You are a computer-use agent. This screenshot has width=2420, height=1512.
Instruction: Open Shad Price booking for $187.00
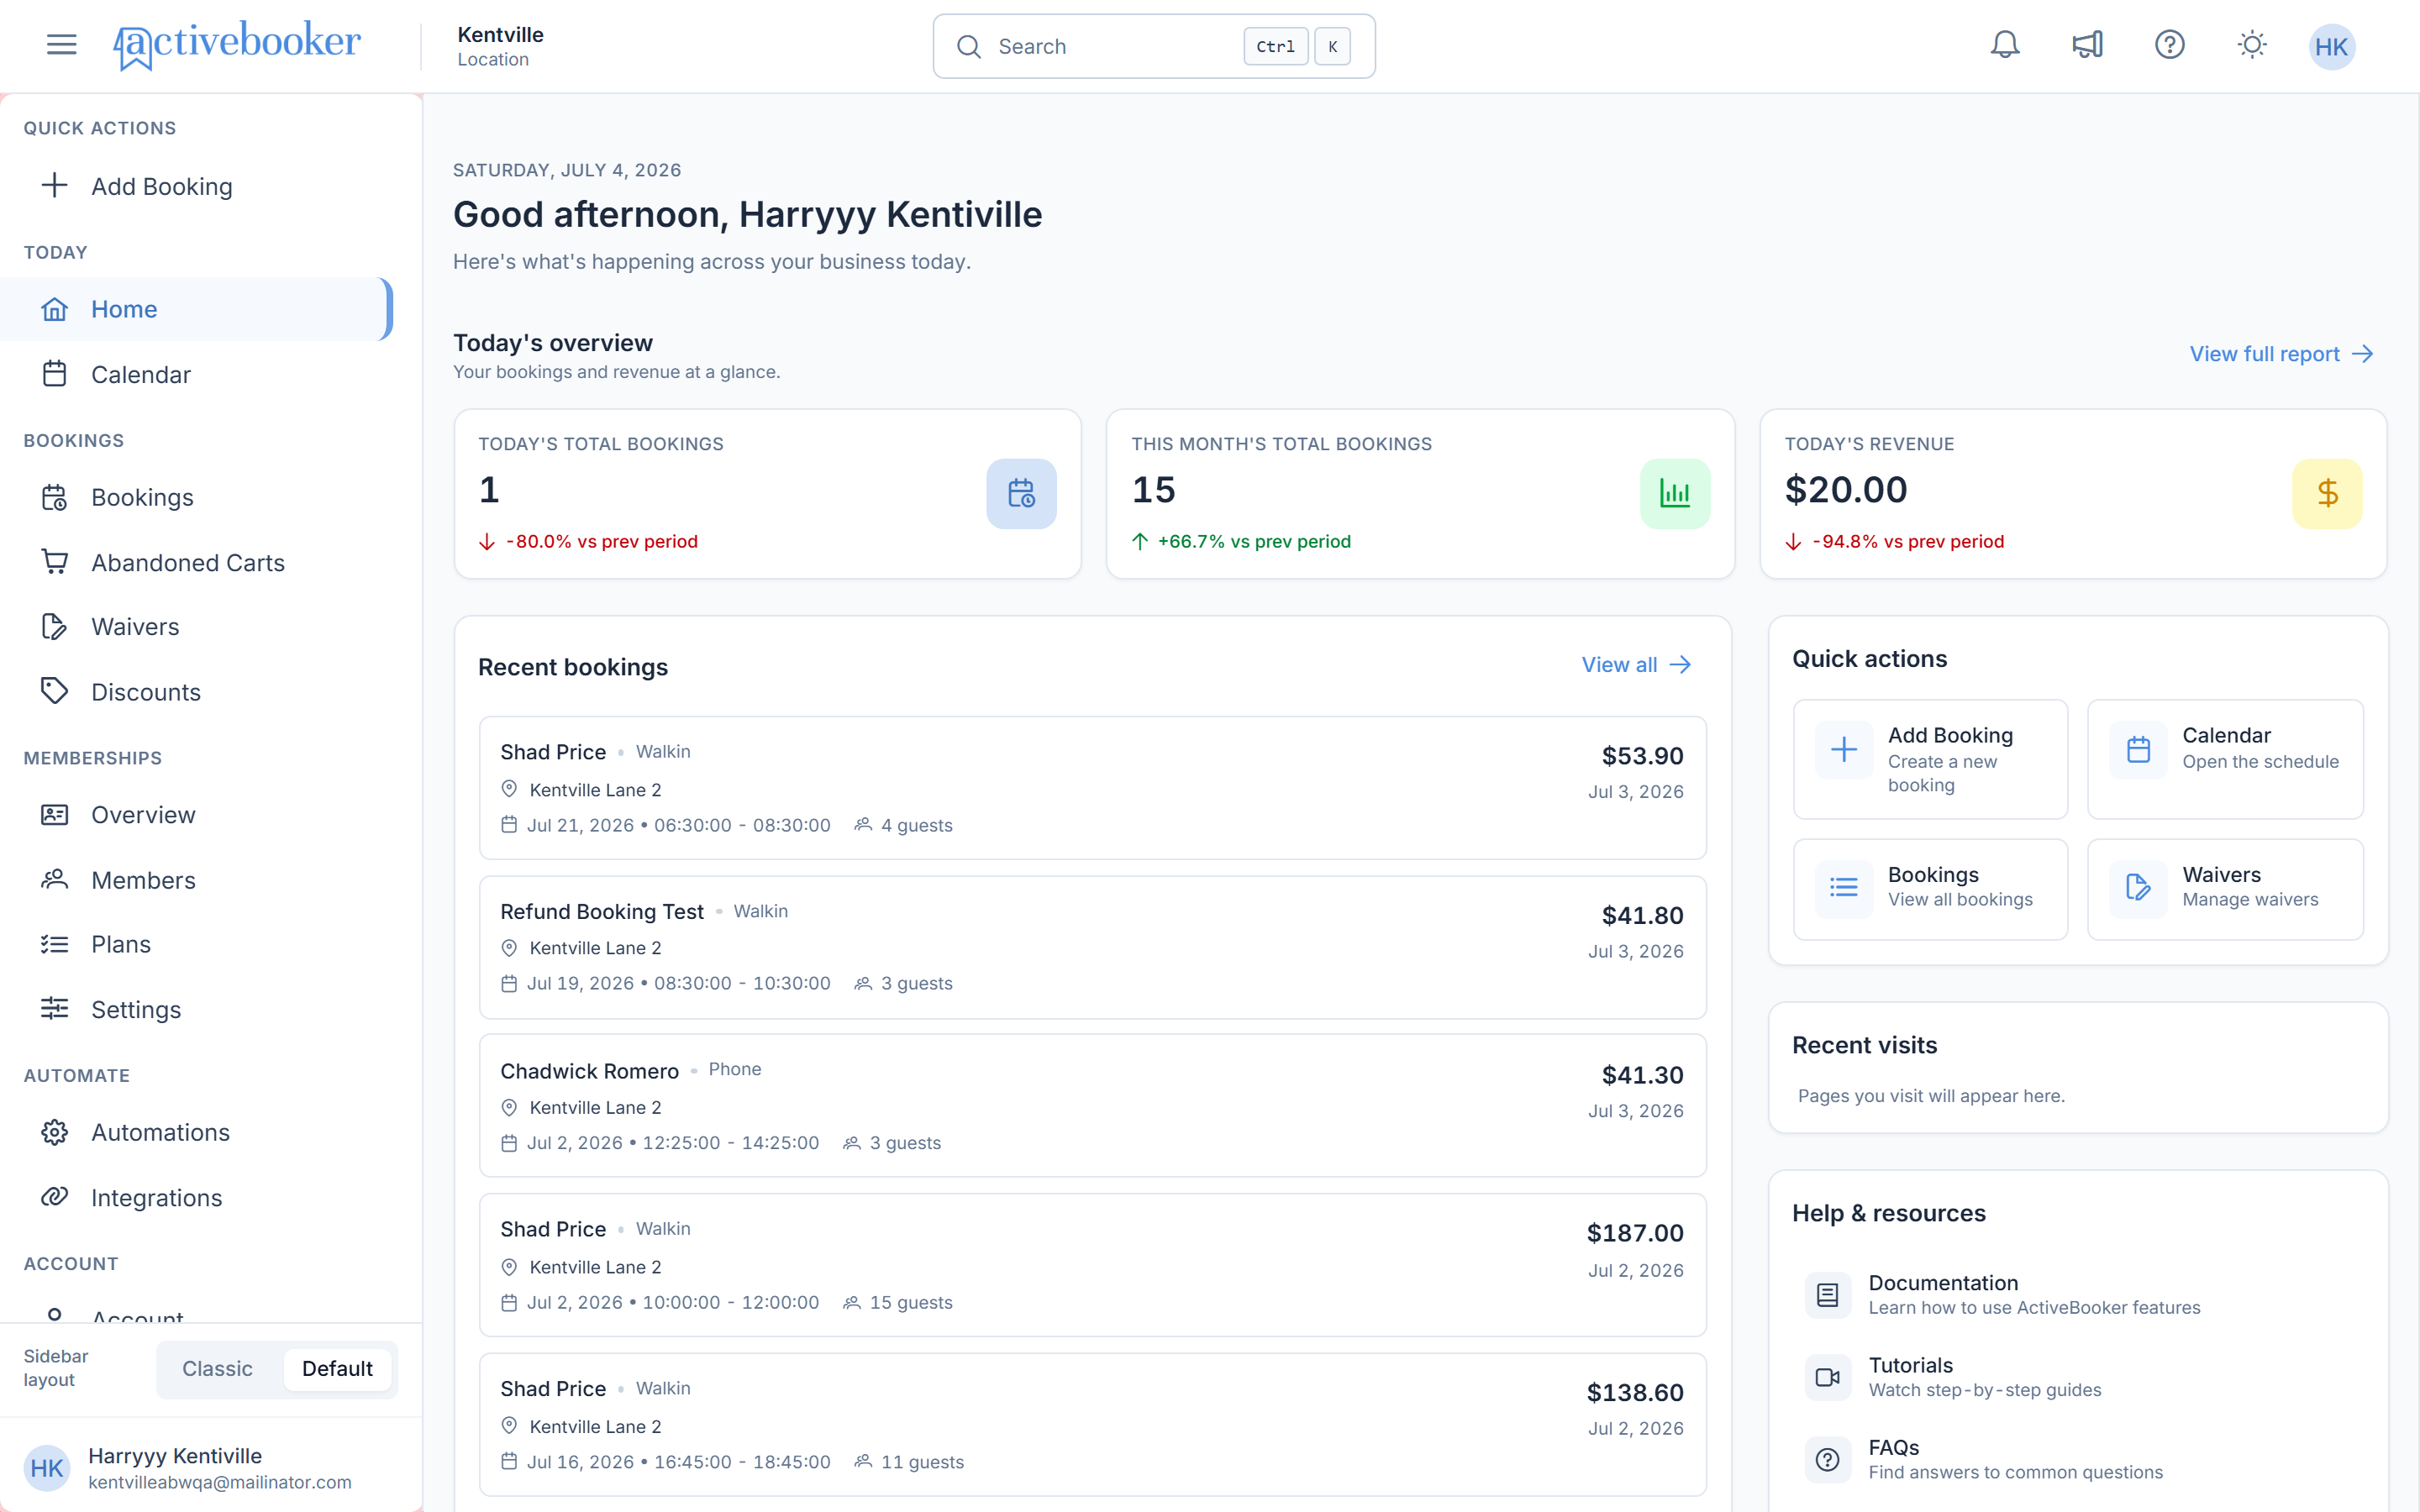coord(1092,1265)
